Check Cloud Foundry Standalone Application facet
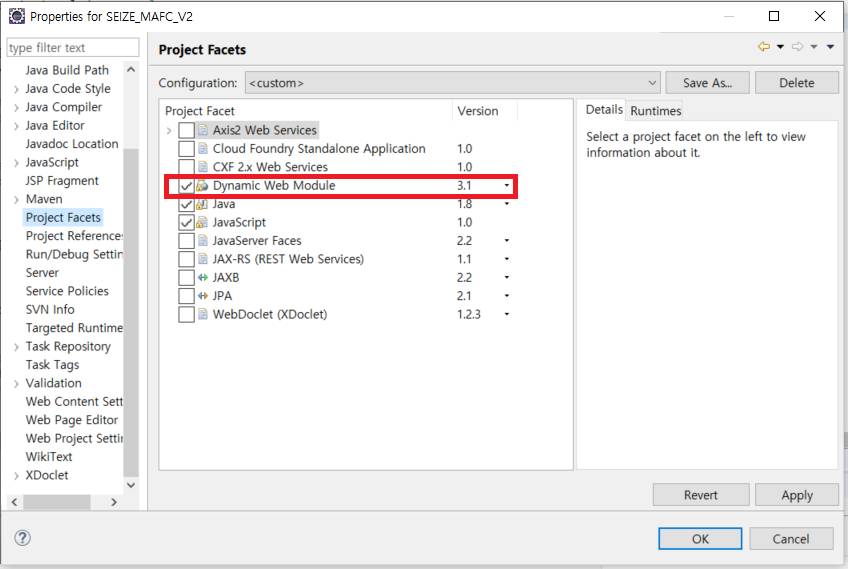 (x=187, y=149)
